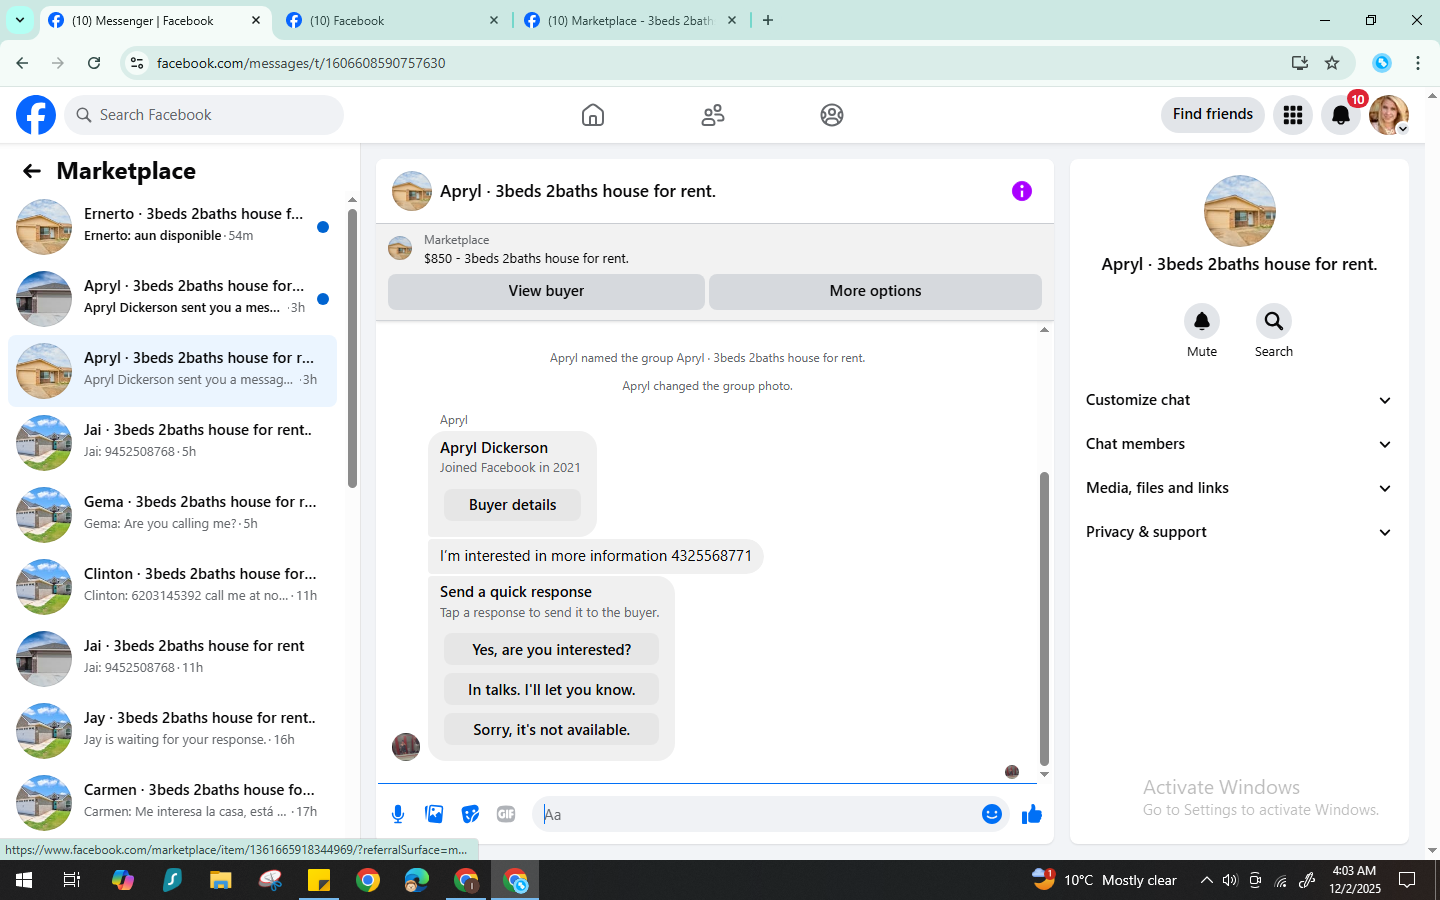Open Task View on the taskbar

pyautogui.click(x=72, y=880)
